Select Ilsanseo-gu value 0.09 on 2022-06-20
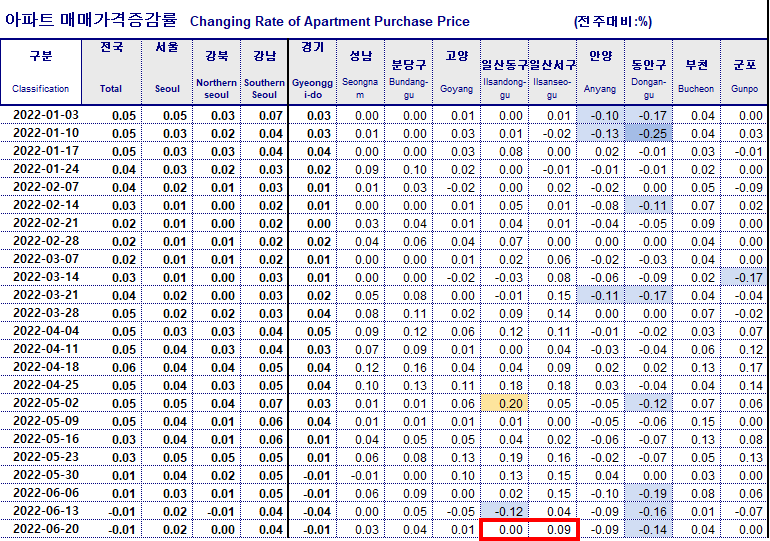Viewport: 770px width, 541px height. coord(552,529)
